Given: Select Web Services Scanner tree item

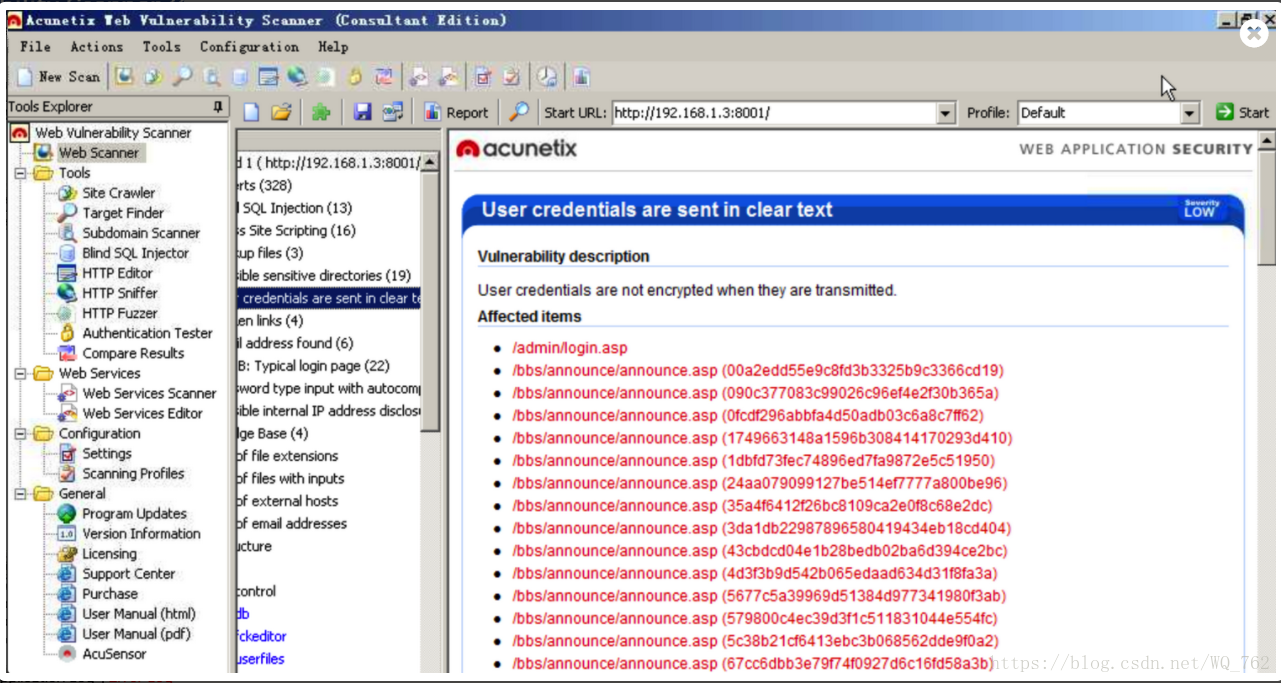Looking at the screenshot, I should click(x=149, y=393).
